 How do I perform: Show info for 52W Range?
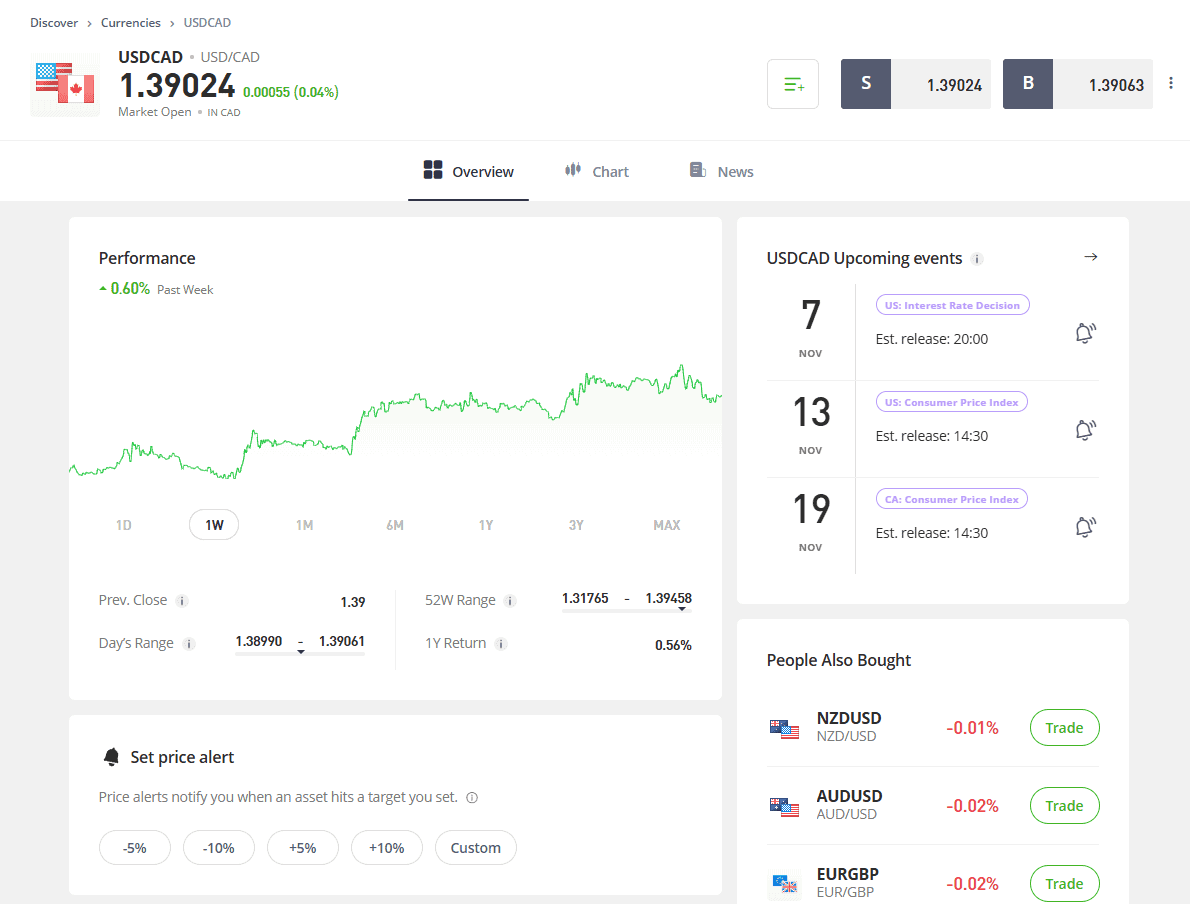tap(510, 601)
